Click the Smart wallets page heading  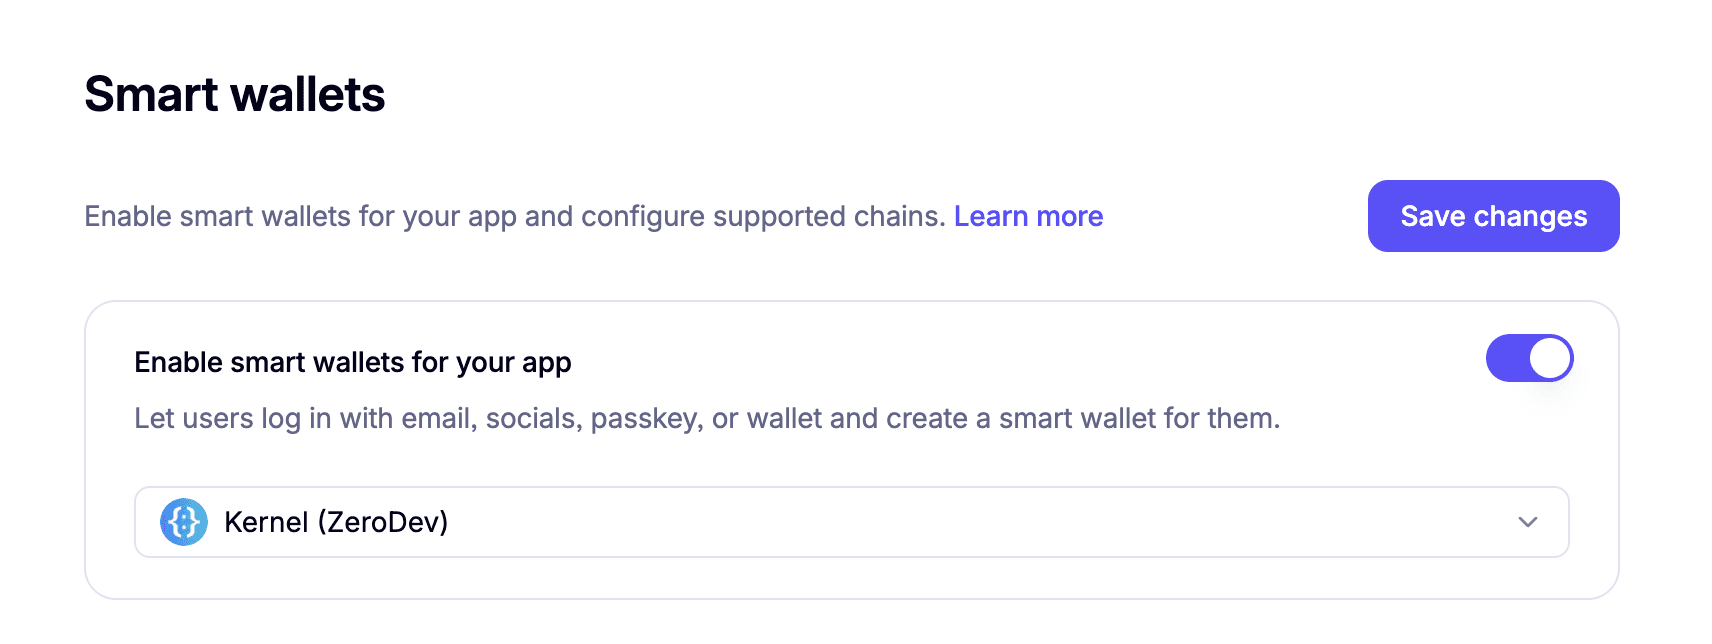[235, 94]
